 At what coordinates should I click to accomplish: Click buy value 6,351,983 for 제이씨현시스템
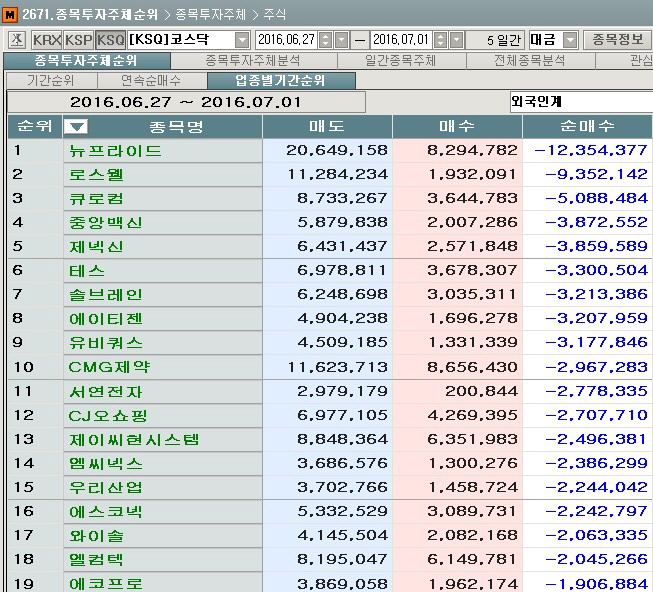pos(472,440)
